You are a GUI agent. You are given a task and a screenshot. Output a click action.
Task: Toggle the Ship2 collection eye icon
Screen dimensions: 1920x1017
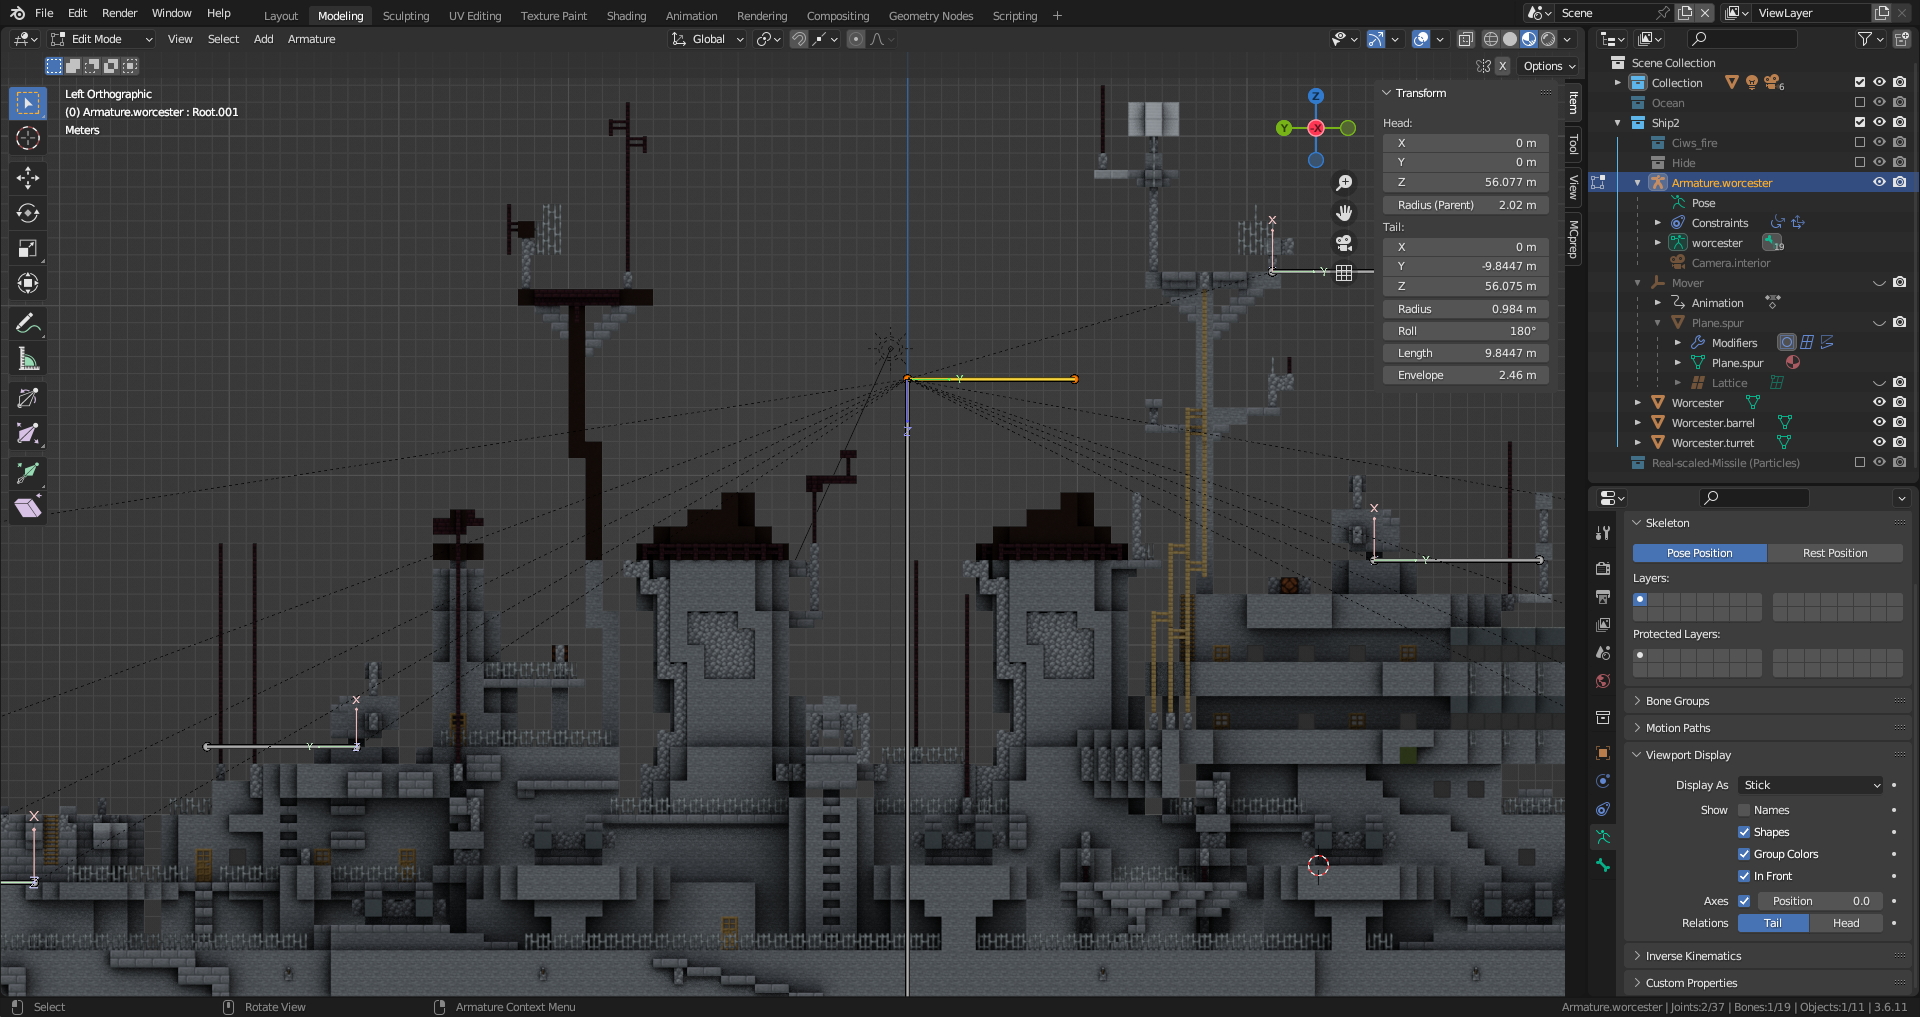1880,122
